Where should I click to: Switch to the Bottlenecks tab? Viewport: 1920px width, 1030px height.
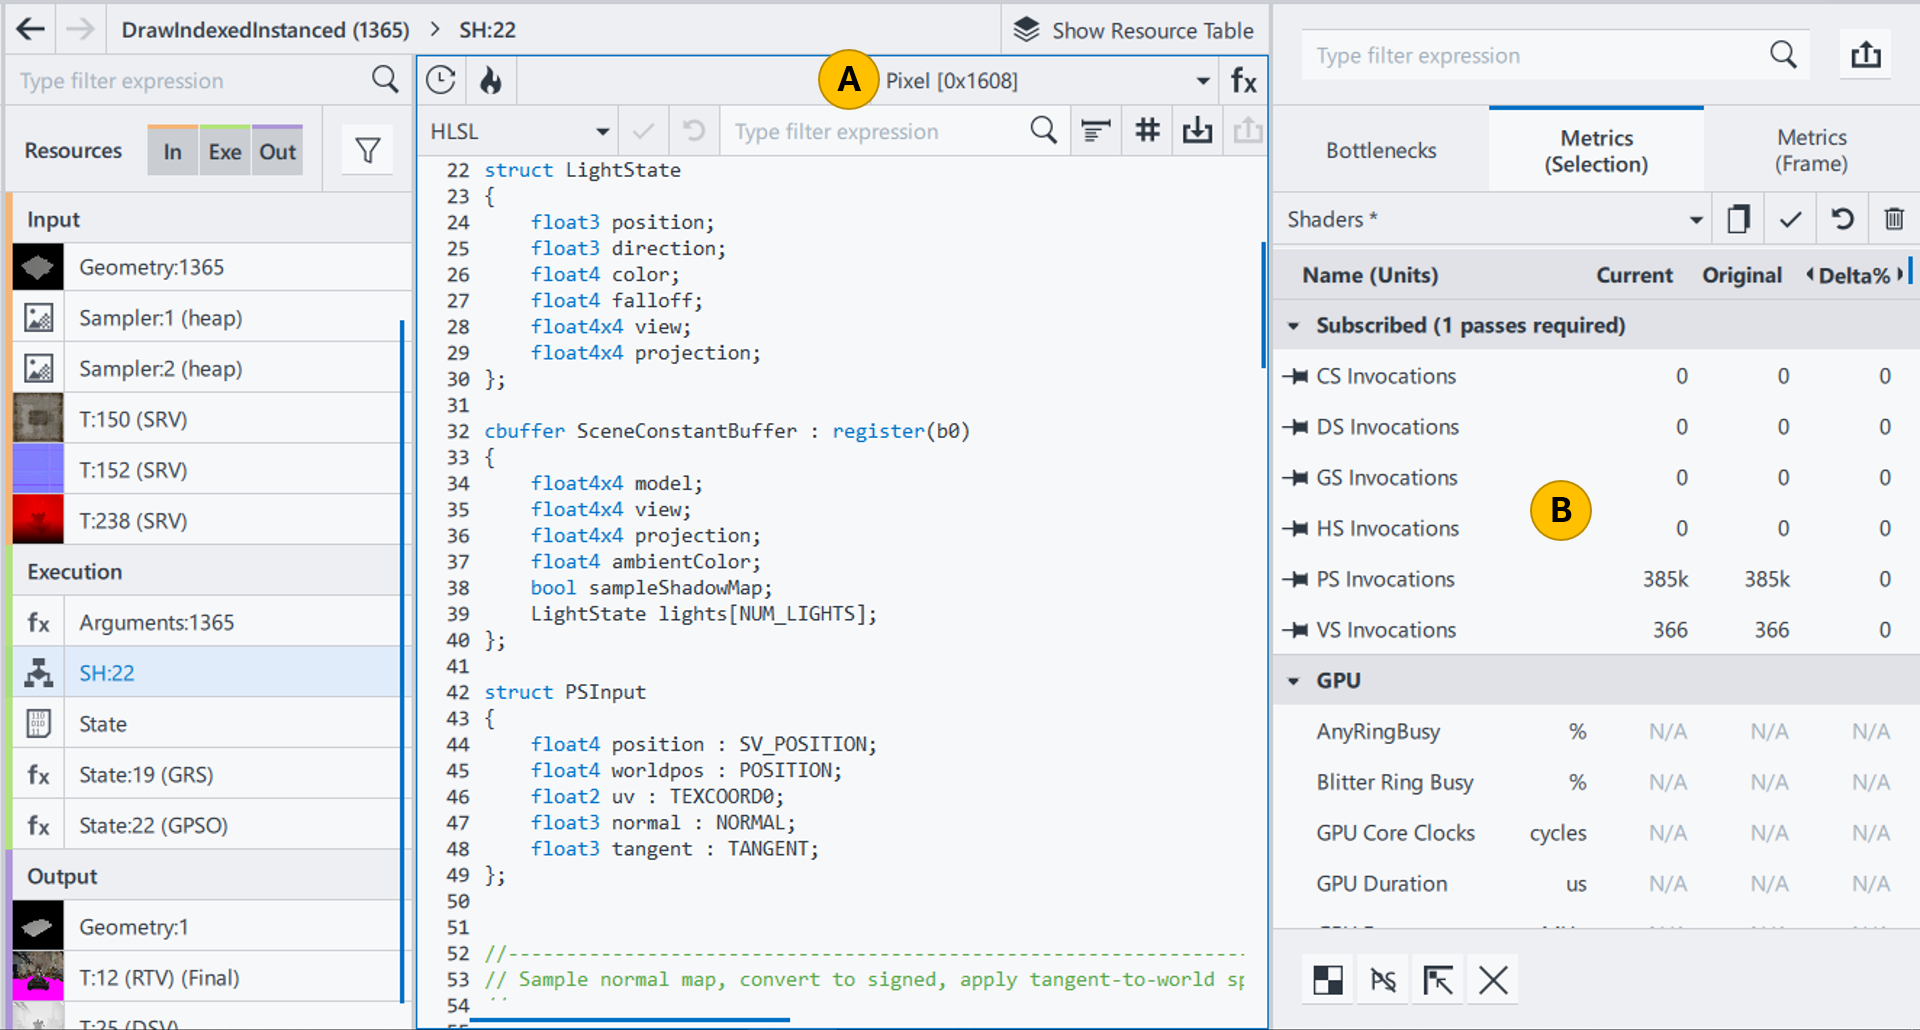[1381, 150]
